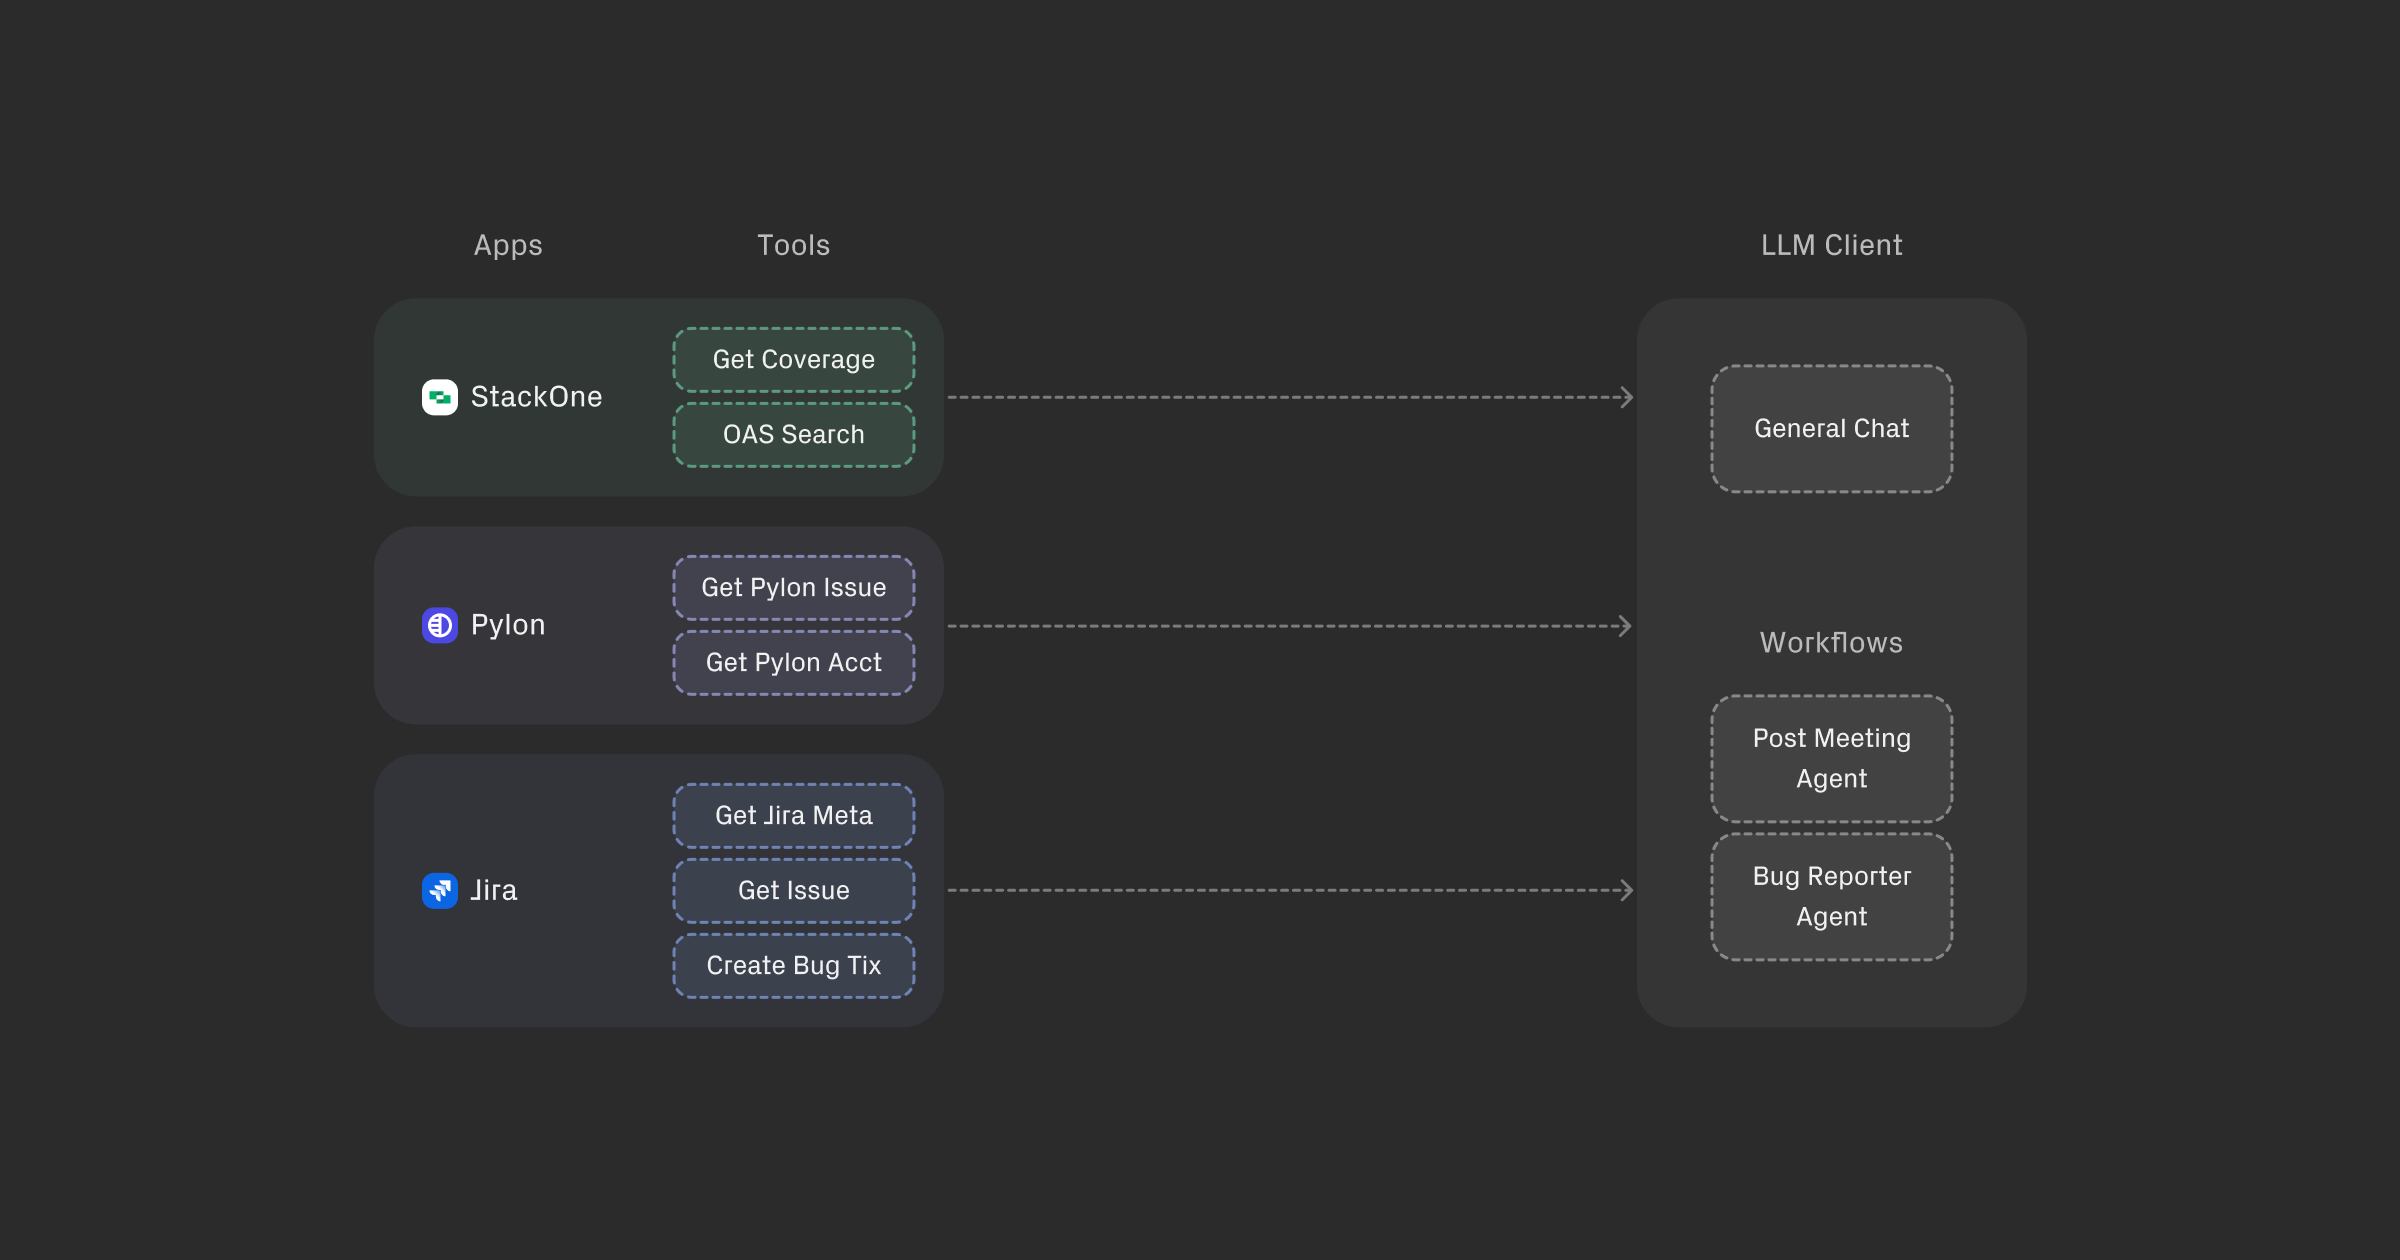Switch to the Tools column header

[793, 245]
